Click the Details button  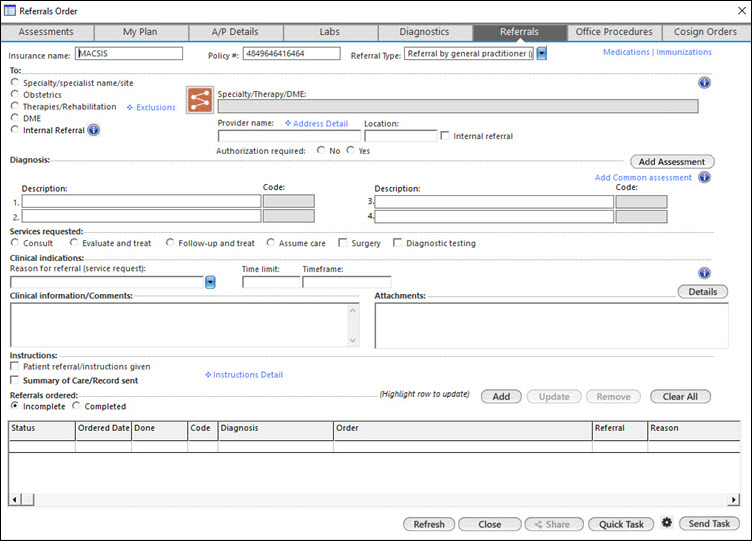[703, 292]
